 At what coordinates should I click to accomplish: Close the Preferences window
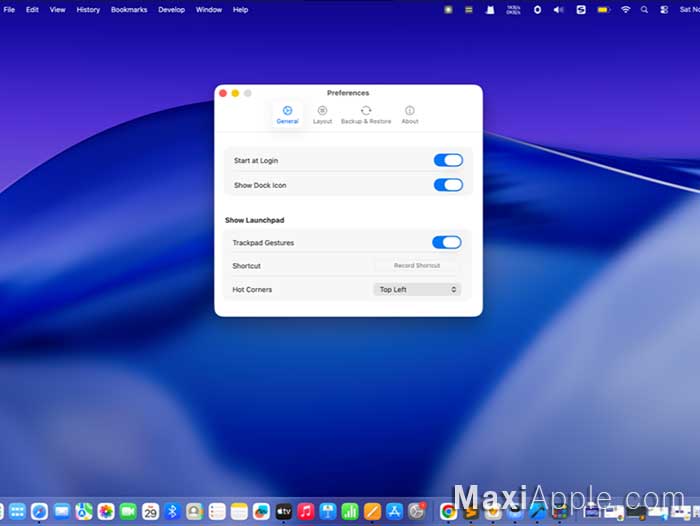click(x=223, y=93)
